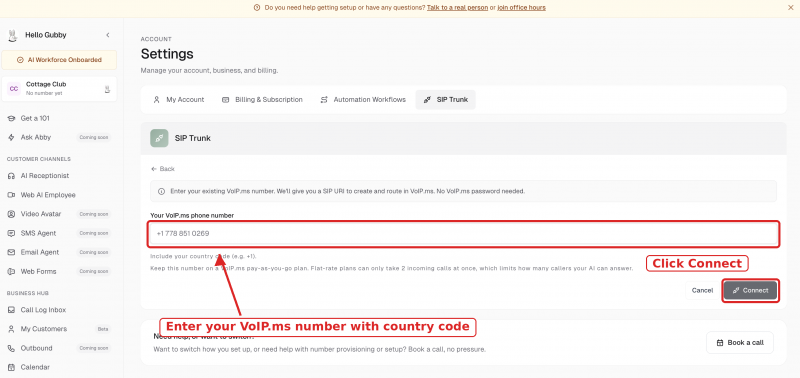Click Coming soon badge beside Ask Abby
This screenshot has width=800, height=378.
pos(94,137)
